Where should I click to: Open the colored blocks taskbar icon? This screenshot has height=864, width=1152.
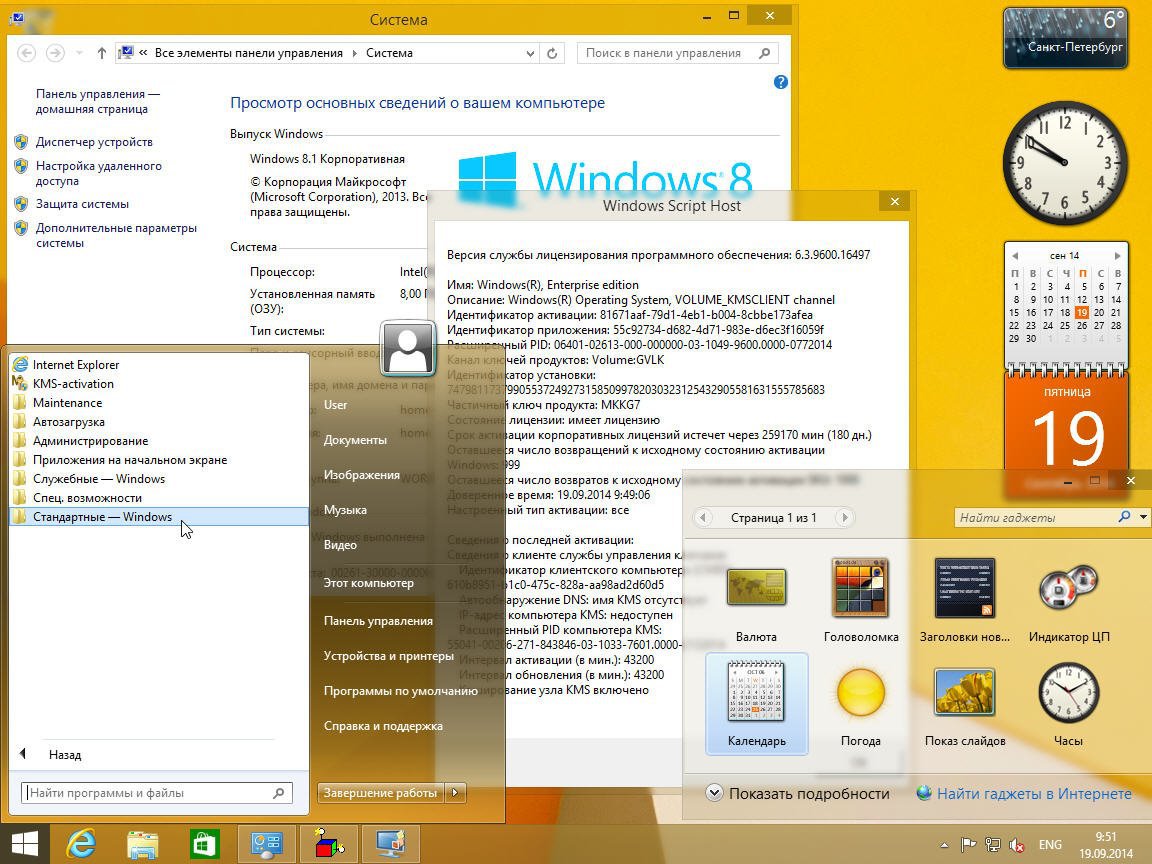pyautogui.click(x=329, y=844)
